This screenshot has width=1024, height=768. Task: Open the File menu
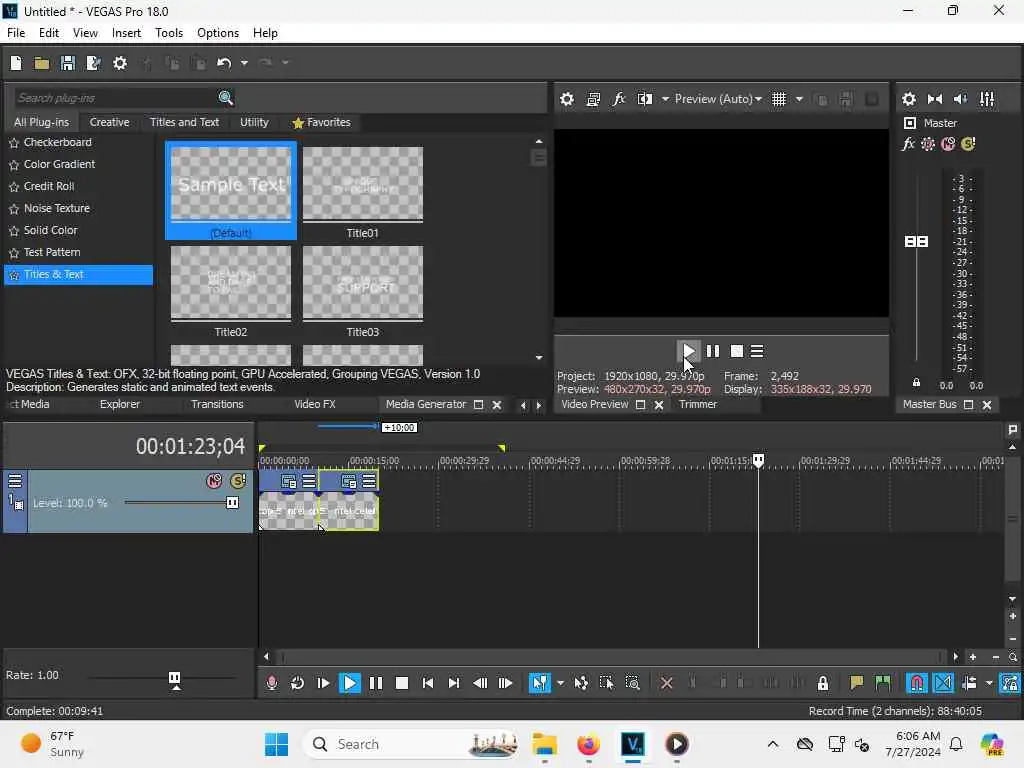(16, 33)
